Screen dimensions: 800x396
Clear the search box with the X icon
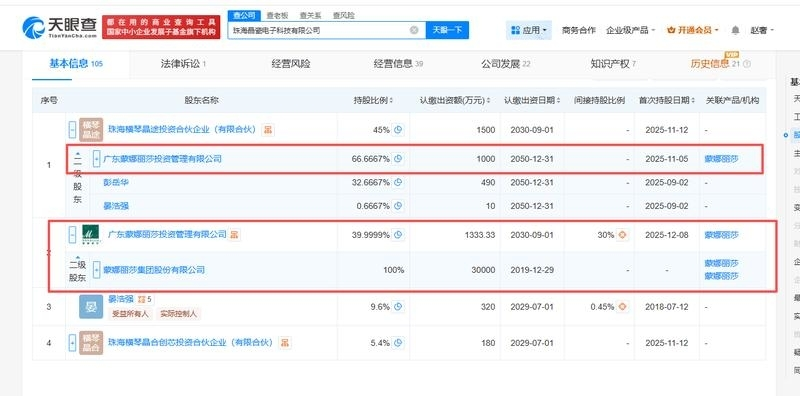click(414, 30)
